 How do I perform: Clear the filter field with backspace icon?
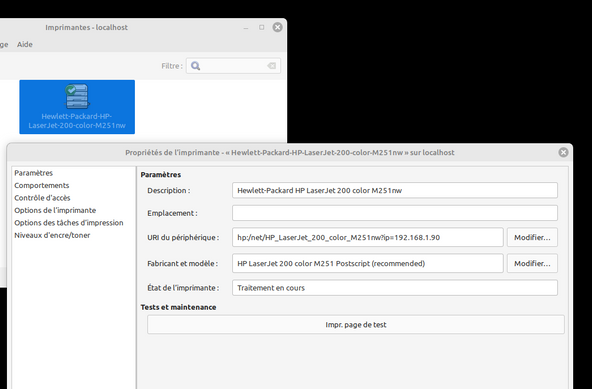click(271, 66)
